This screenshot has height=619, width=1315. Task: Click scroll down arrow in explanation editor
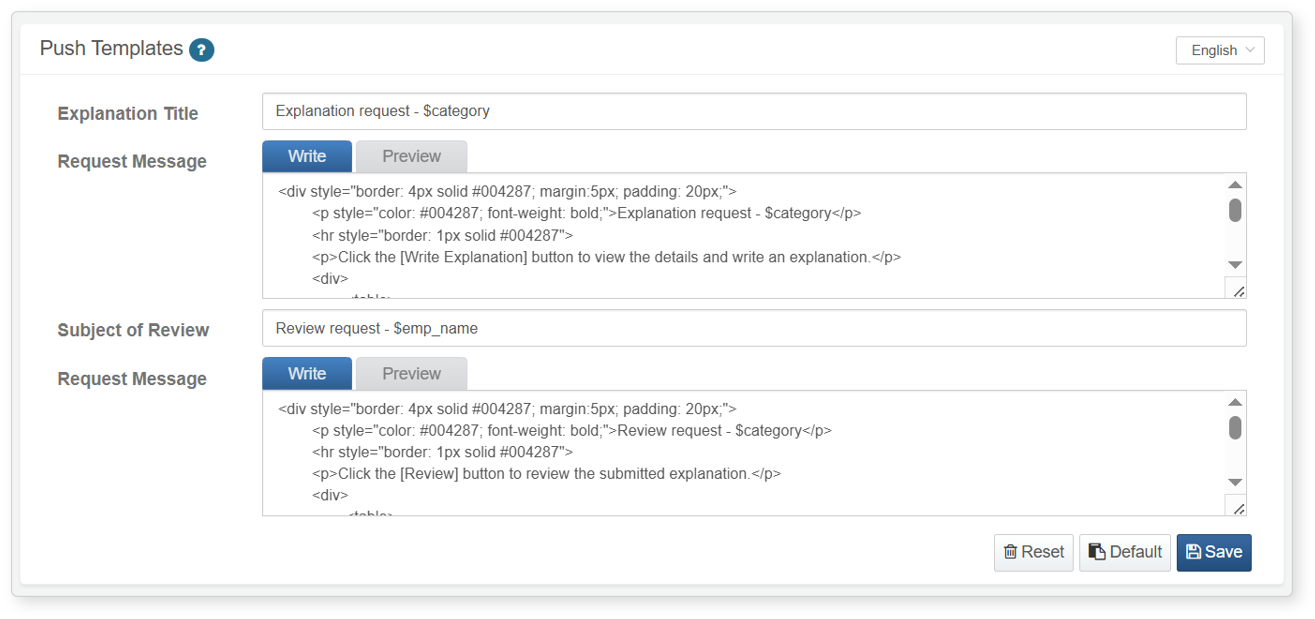[1235, 265]
